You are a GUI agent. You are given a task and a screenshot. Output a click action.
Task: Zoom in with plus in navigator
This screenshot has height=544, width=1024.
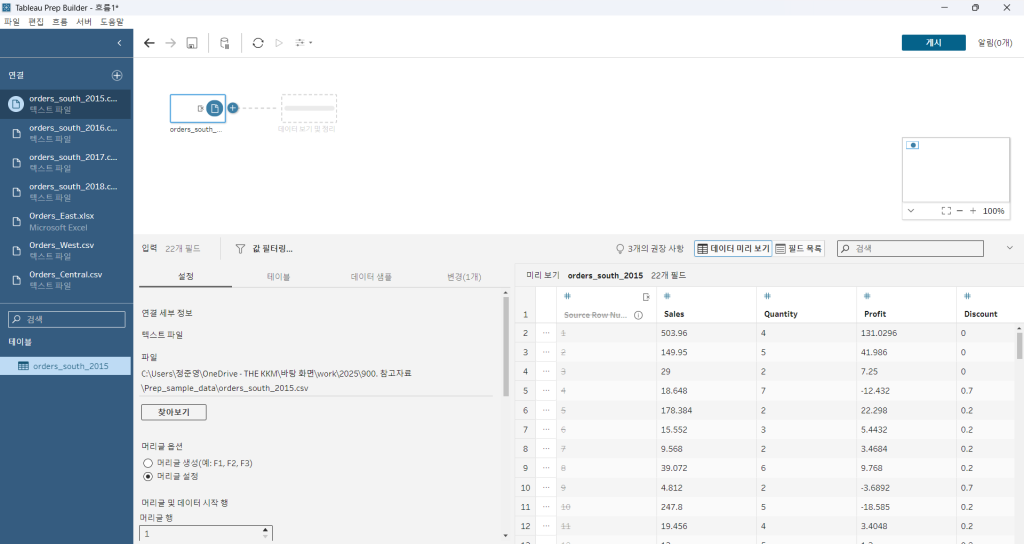(x=973, y=211)
